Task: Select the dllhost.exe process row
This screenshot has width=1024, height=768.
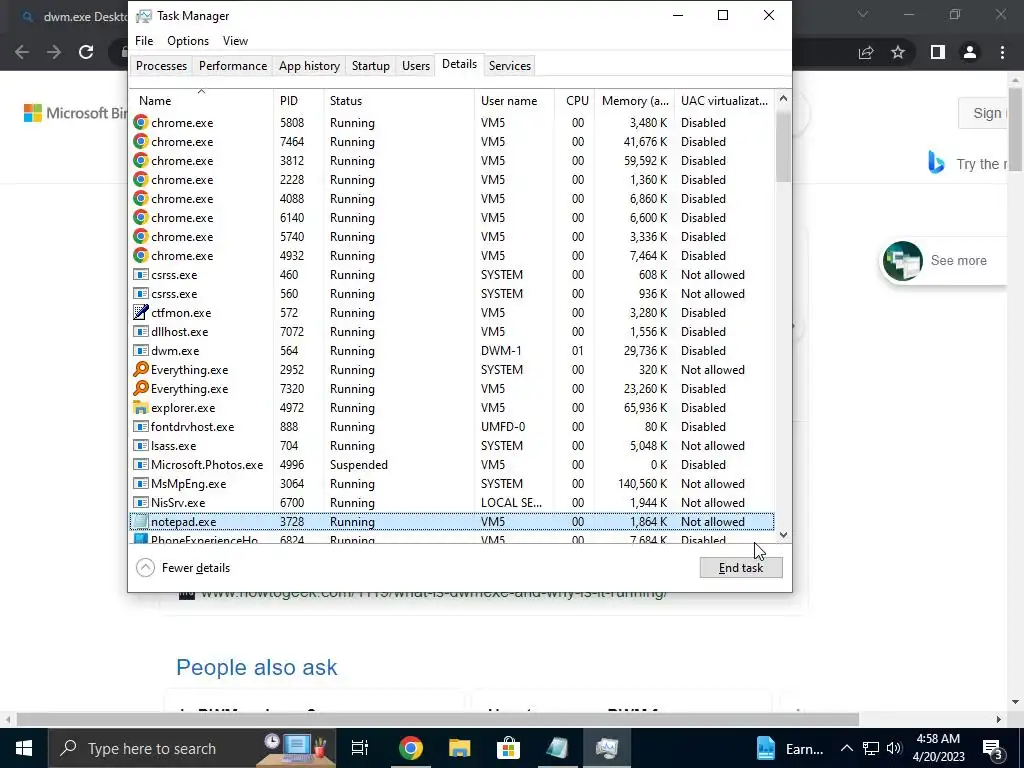Action: [452, 332]
